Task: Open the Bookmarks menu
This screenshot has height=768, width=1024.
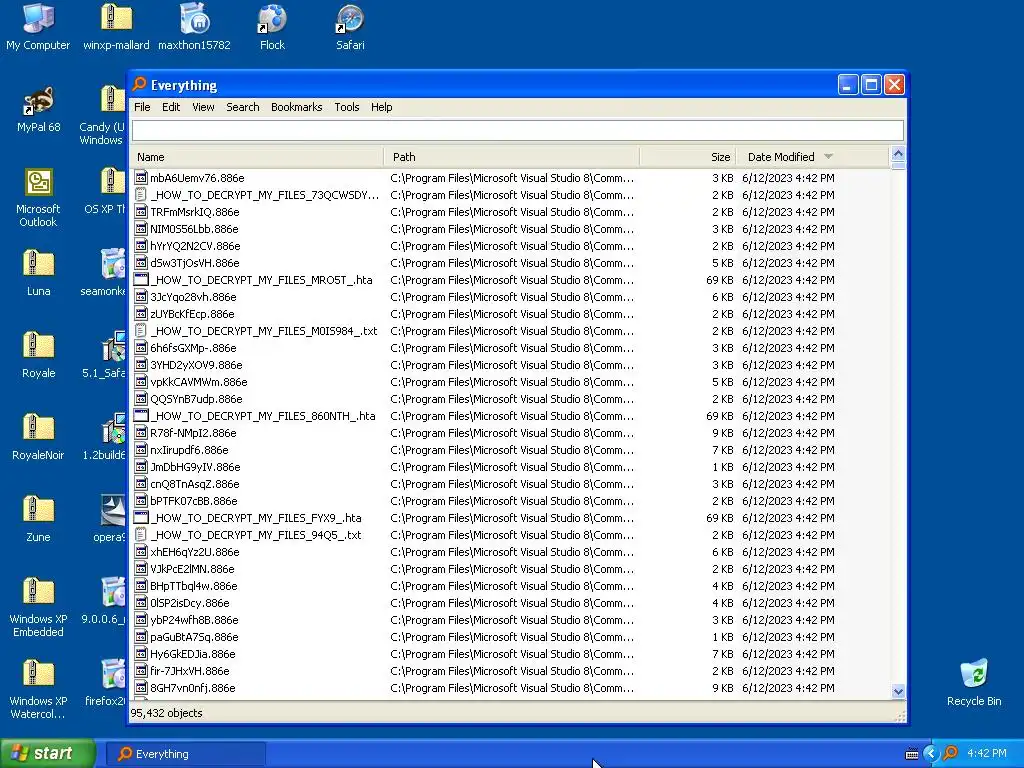Action: tap(296, 107)
